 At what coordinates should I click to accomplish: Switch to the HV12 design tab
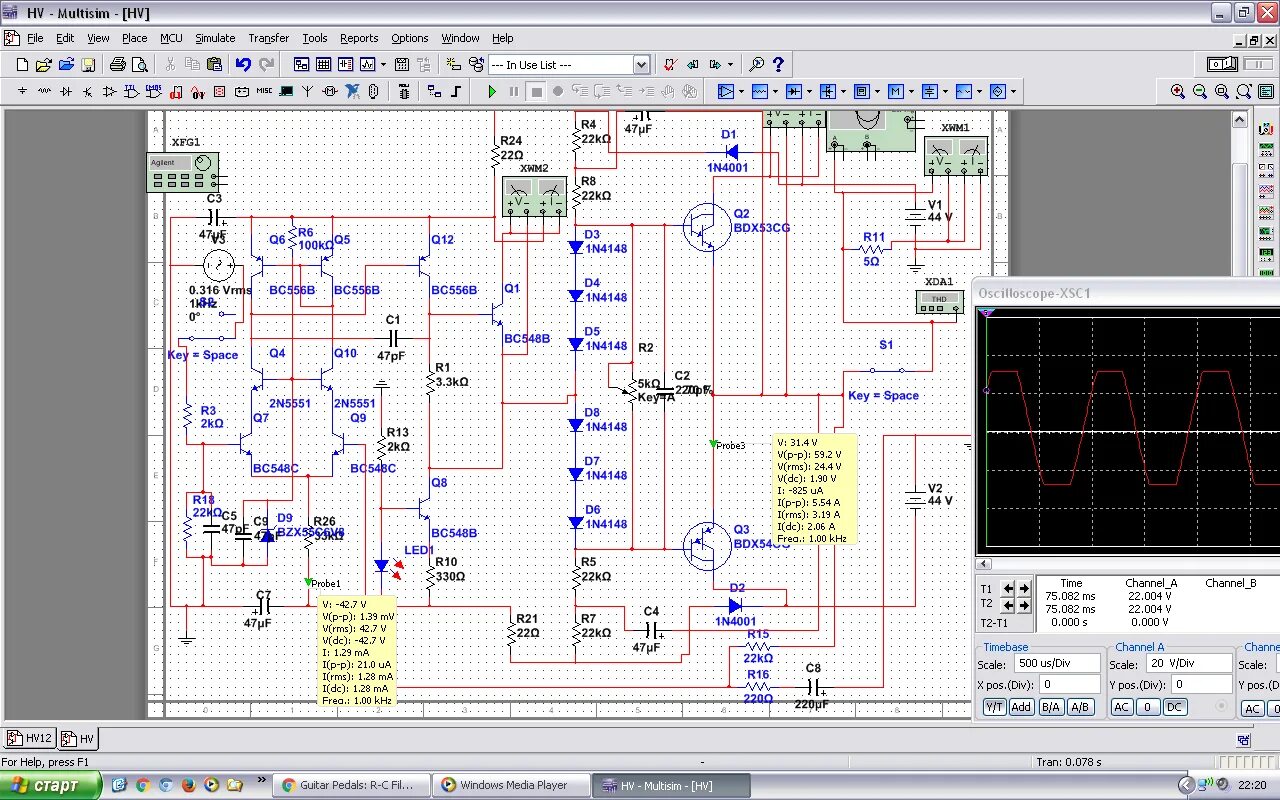pos(29,739)
